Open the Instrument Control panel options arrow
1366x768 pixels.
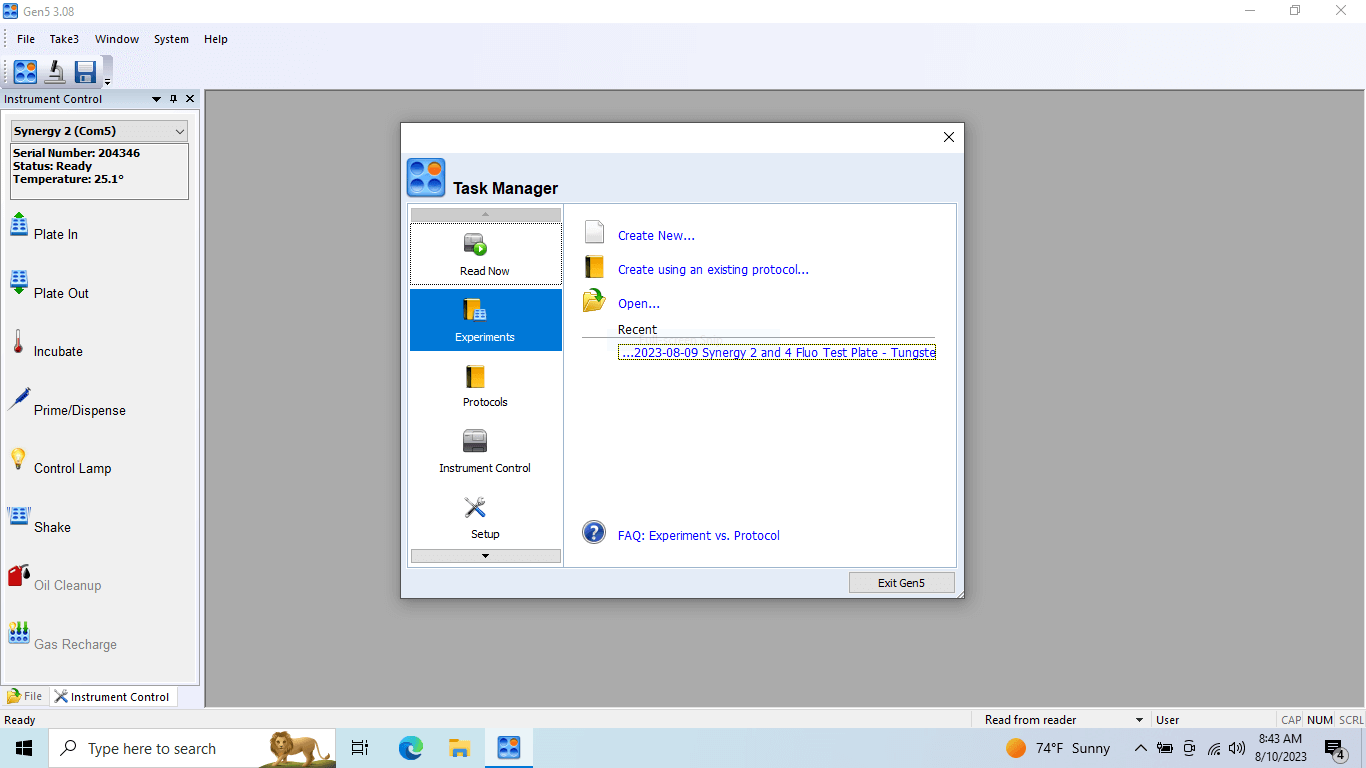tap(156, 99)
